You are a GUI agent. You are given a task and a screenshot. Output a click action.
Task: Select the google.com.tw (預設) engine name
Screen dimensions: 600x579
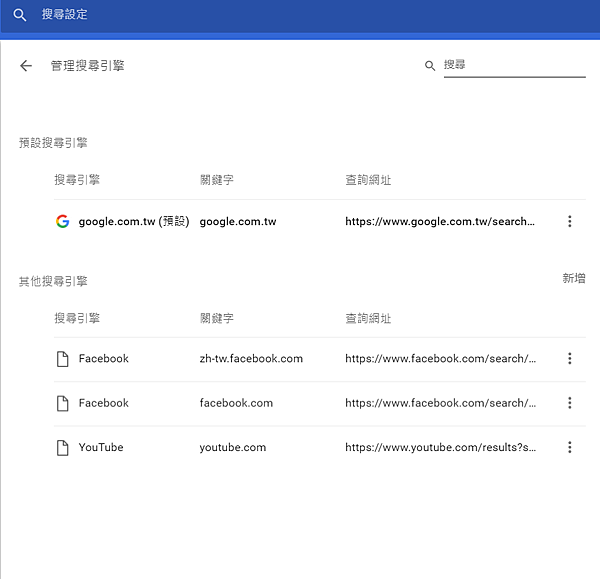click(x=134, y=222)
